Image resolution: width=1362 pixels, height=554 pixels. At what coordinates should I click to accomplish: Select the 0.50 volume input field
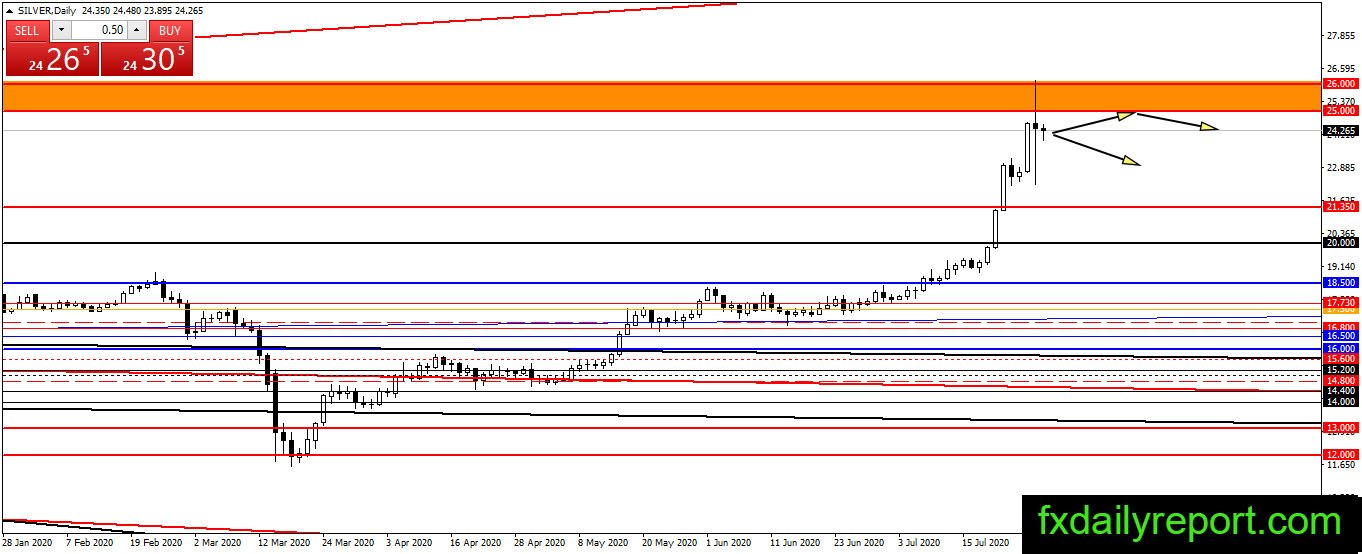click(99, 30)
